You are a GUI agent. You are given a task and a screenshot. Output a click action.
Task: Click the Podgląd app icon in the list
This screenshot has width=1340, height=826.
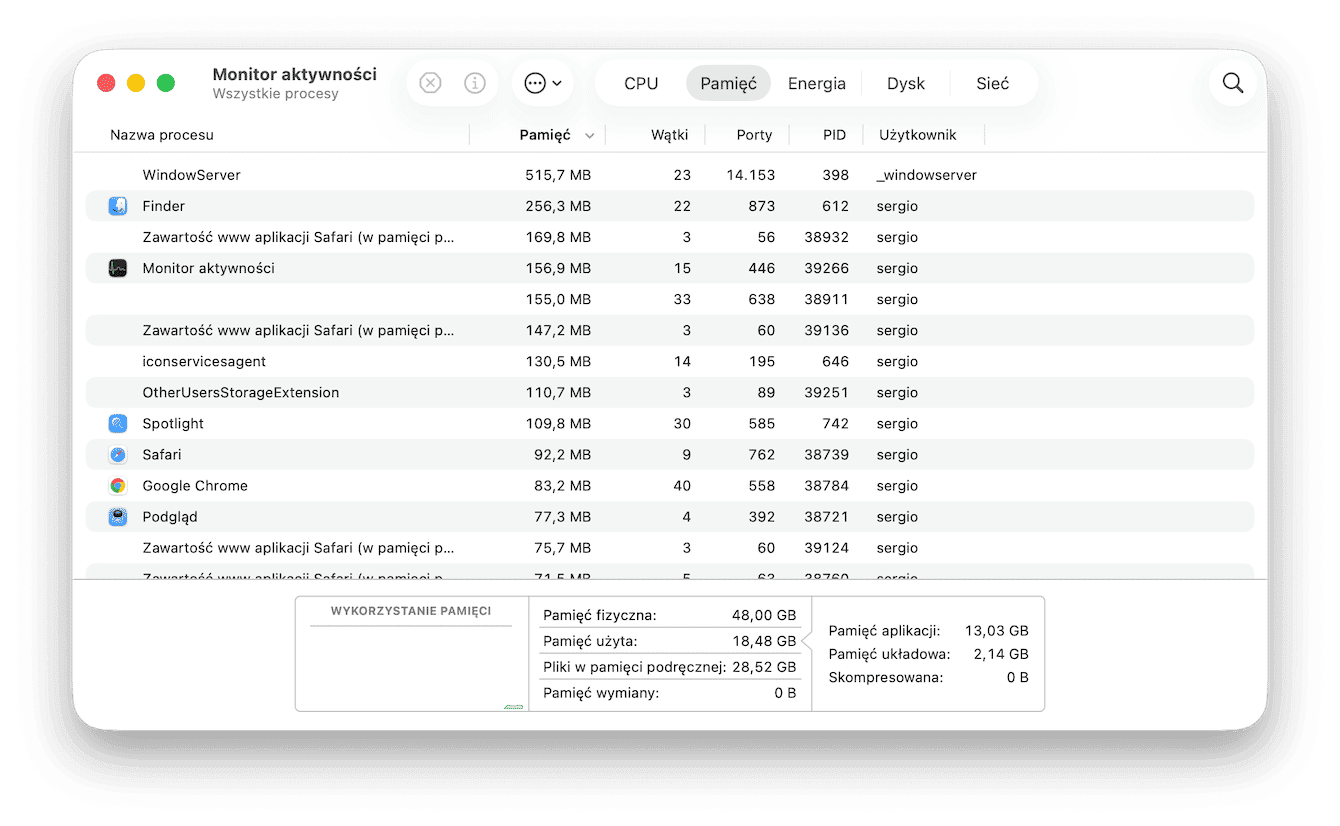coord(118,517)
